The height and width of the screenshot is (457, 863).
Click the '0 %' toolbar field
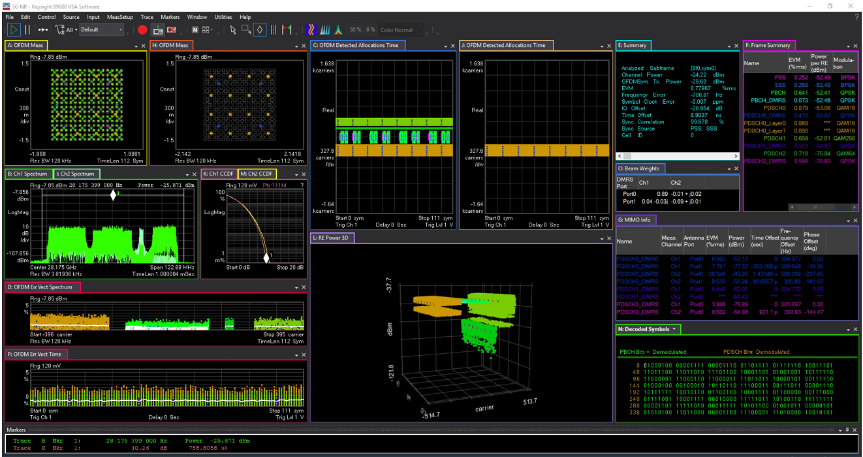click(370, 30)
